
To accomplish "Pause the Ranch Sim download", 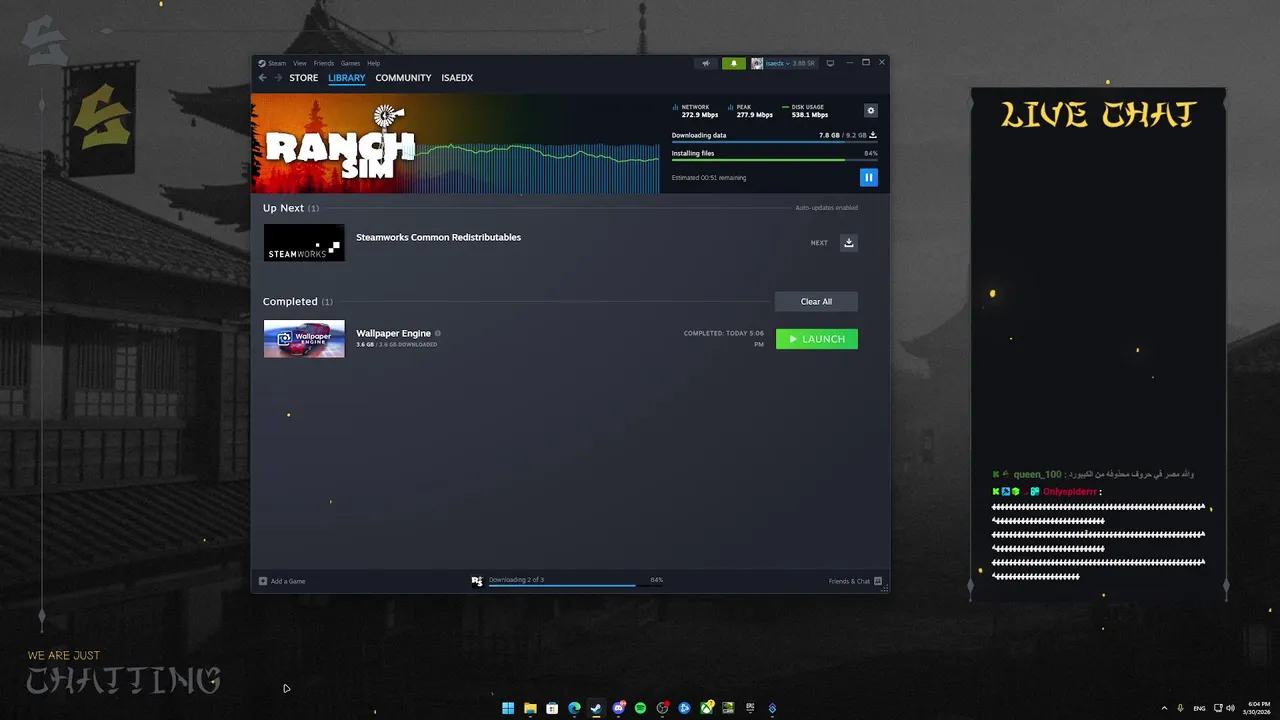I will (x=868, y=177).
